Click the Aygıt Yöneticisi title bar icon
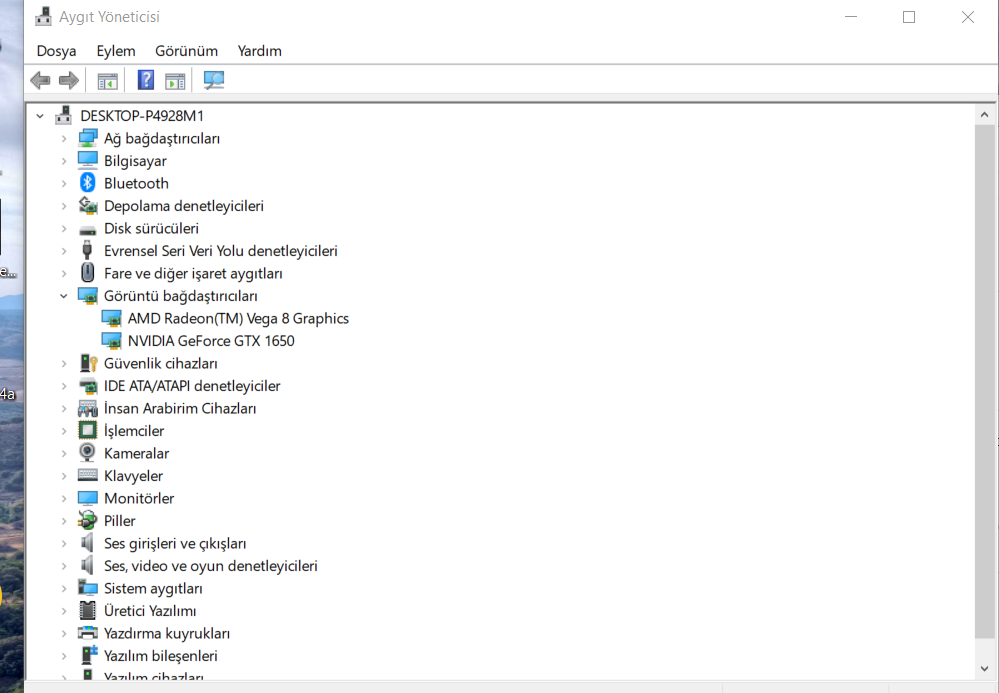The image size is (999, 693). [43, 17]
